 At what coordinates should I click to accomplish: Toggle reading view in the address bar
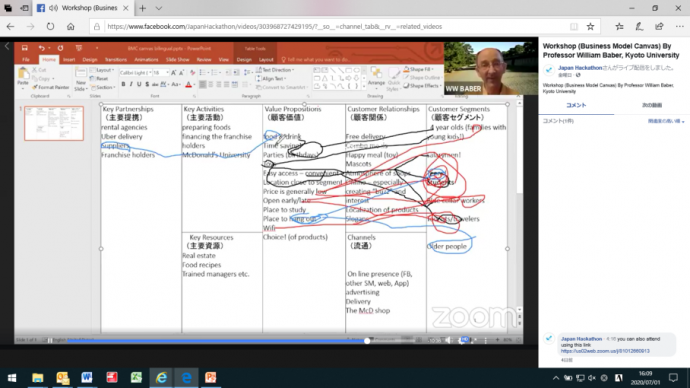574,27
